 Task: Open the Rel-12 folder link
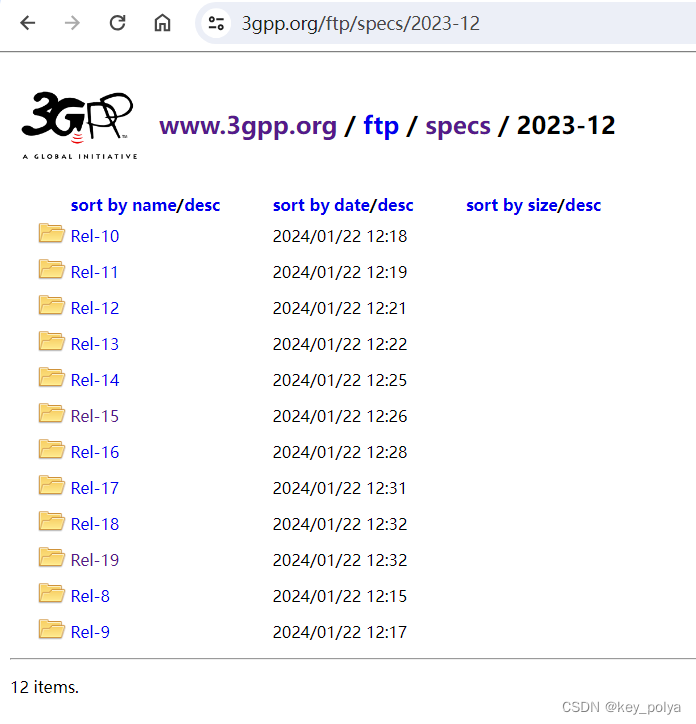(95, 308)
